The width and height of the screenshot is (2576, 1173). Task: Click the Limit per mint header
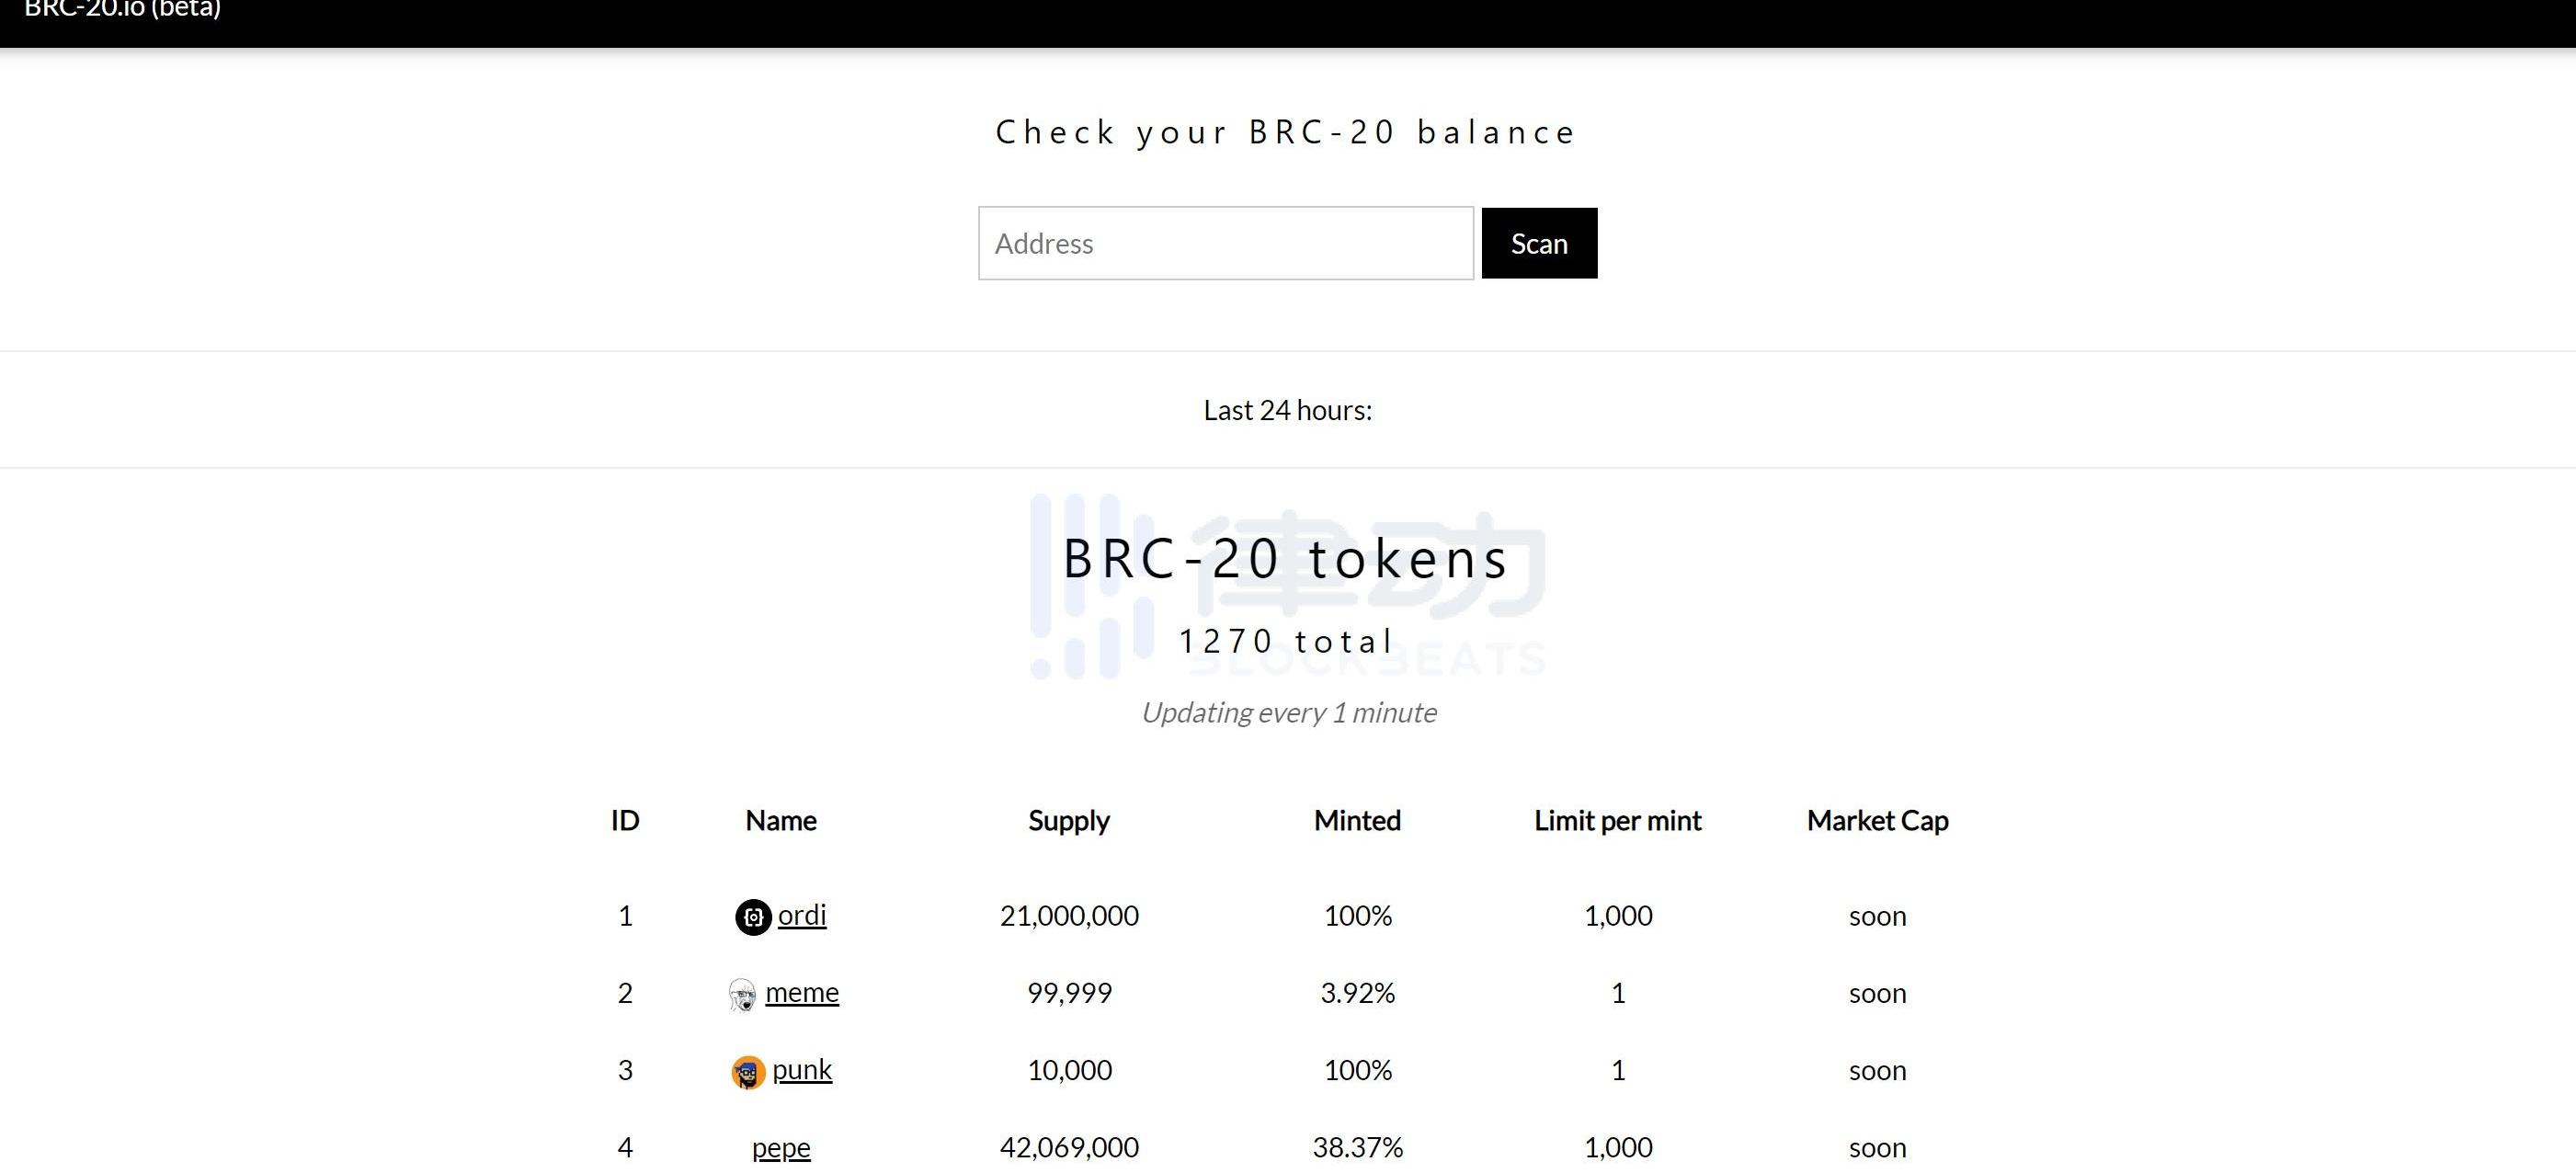point(1617,821)
